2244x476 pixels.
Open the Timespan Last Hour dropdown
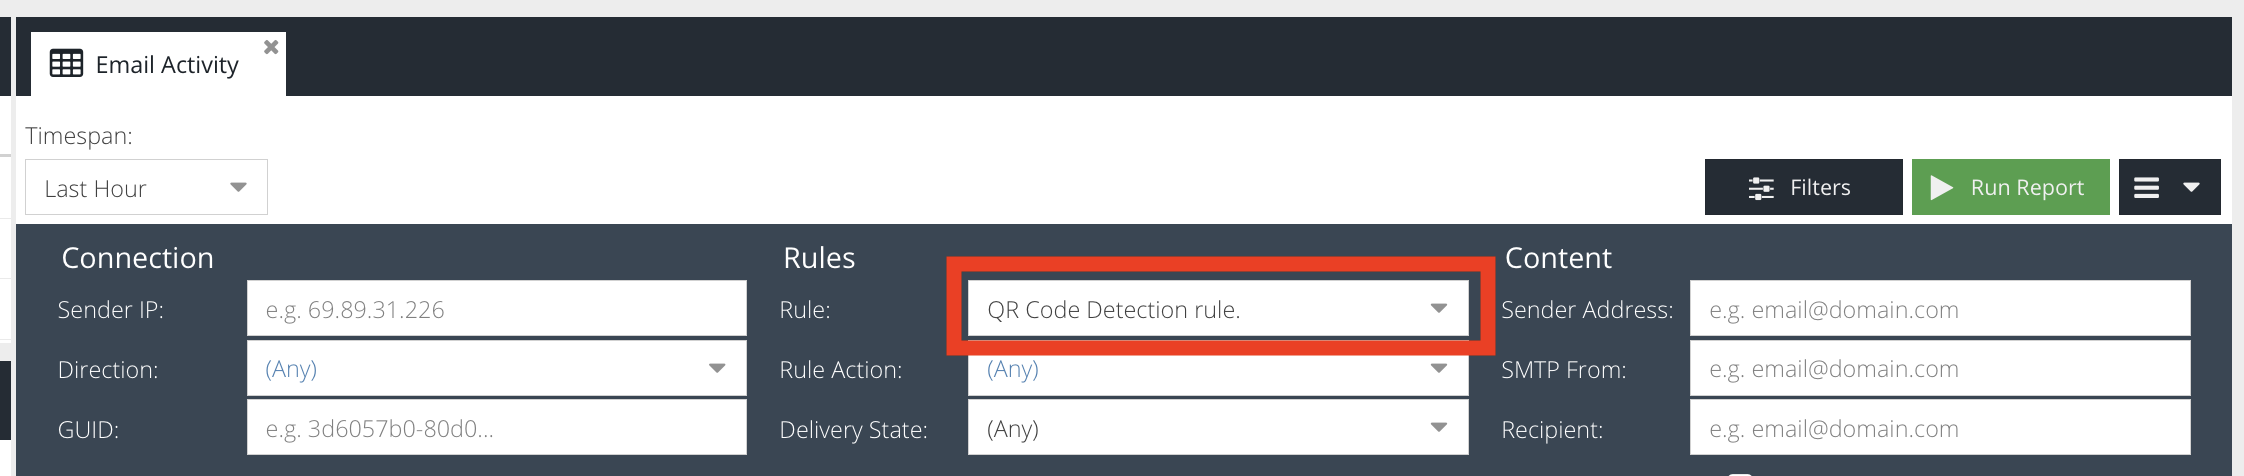point(146,187)
